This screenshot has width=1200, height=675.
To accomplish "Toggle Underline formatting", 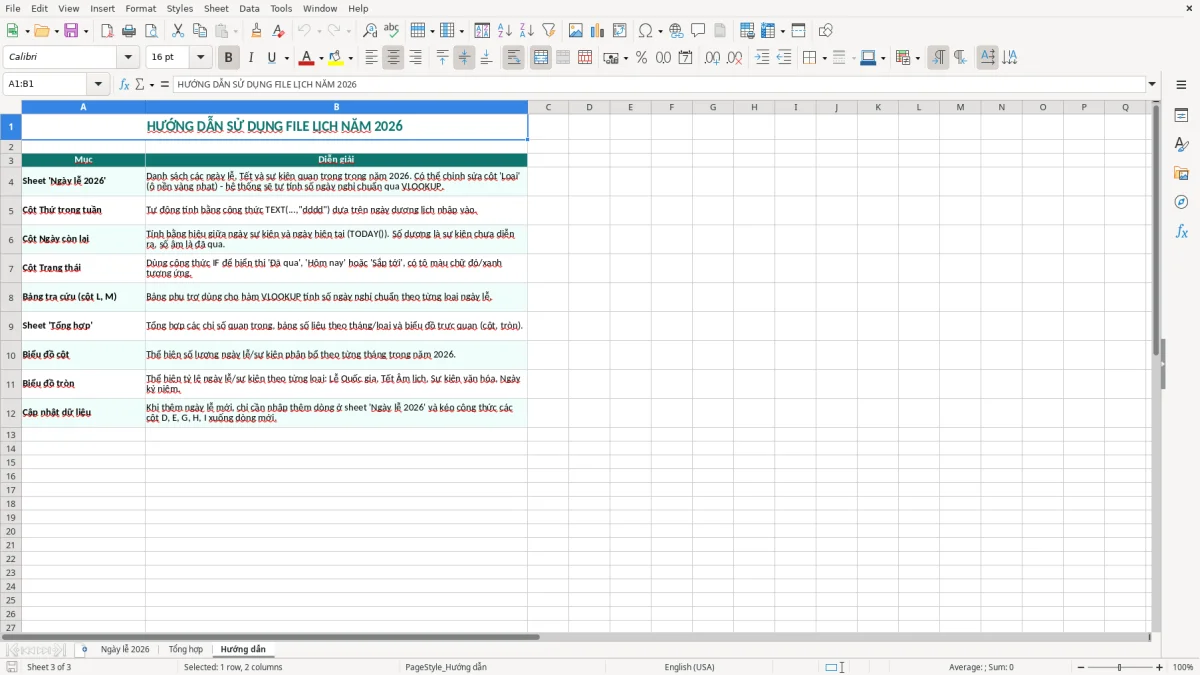I will (271, 58).
